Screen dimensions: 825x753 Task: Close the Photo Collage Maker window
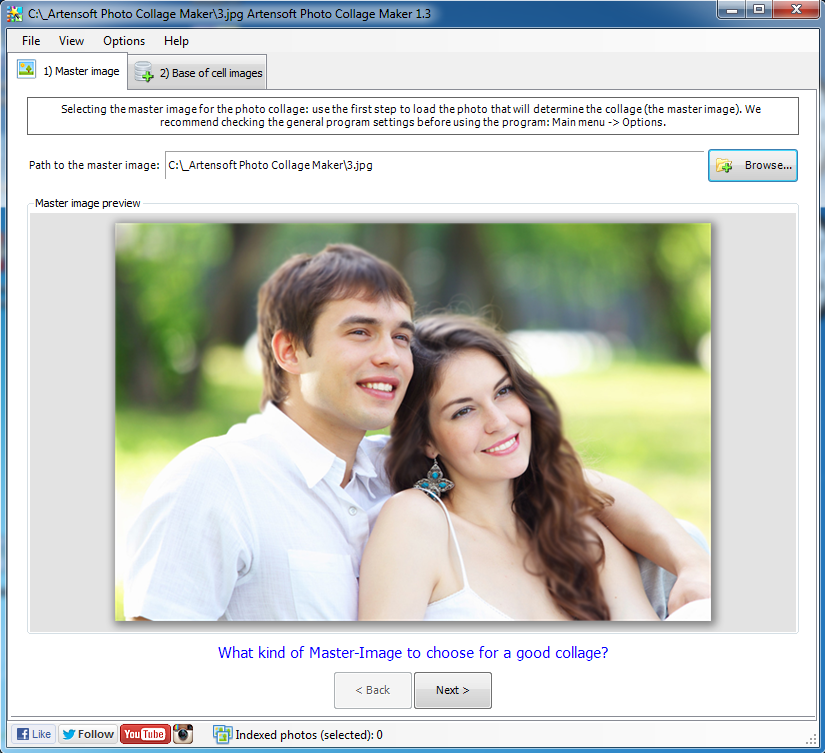tap(796, 9)
